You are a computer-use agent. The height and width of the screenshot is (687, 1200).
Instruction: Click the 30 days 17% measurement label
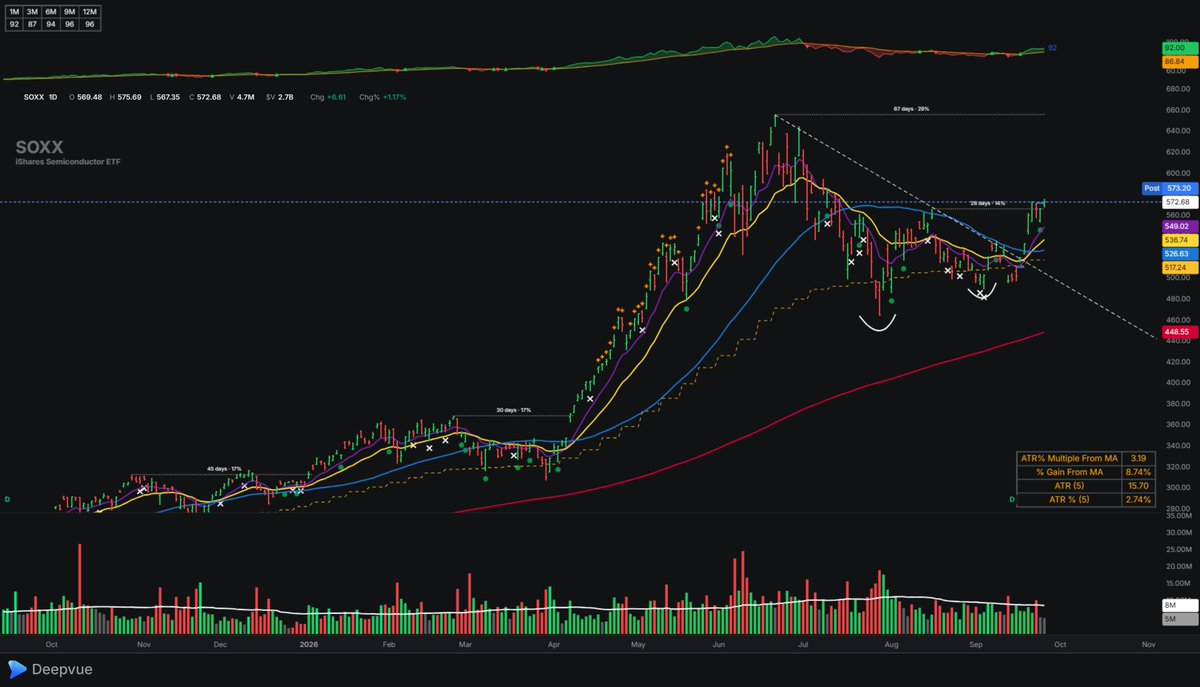point(512,411)
